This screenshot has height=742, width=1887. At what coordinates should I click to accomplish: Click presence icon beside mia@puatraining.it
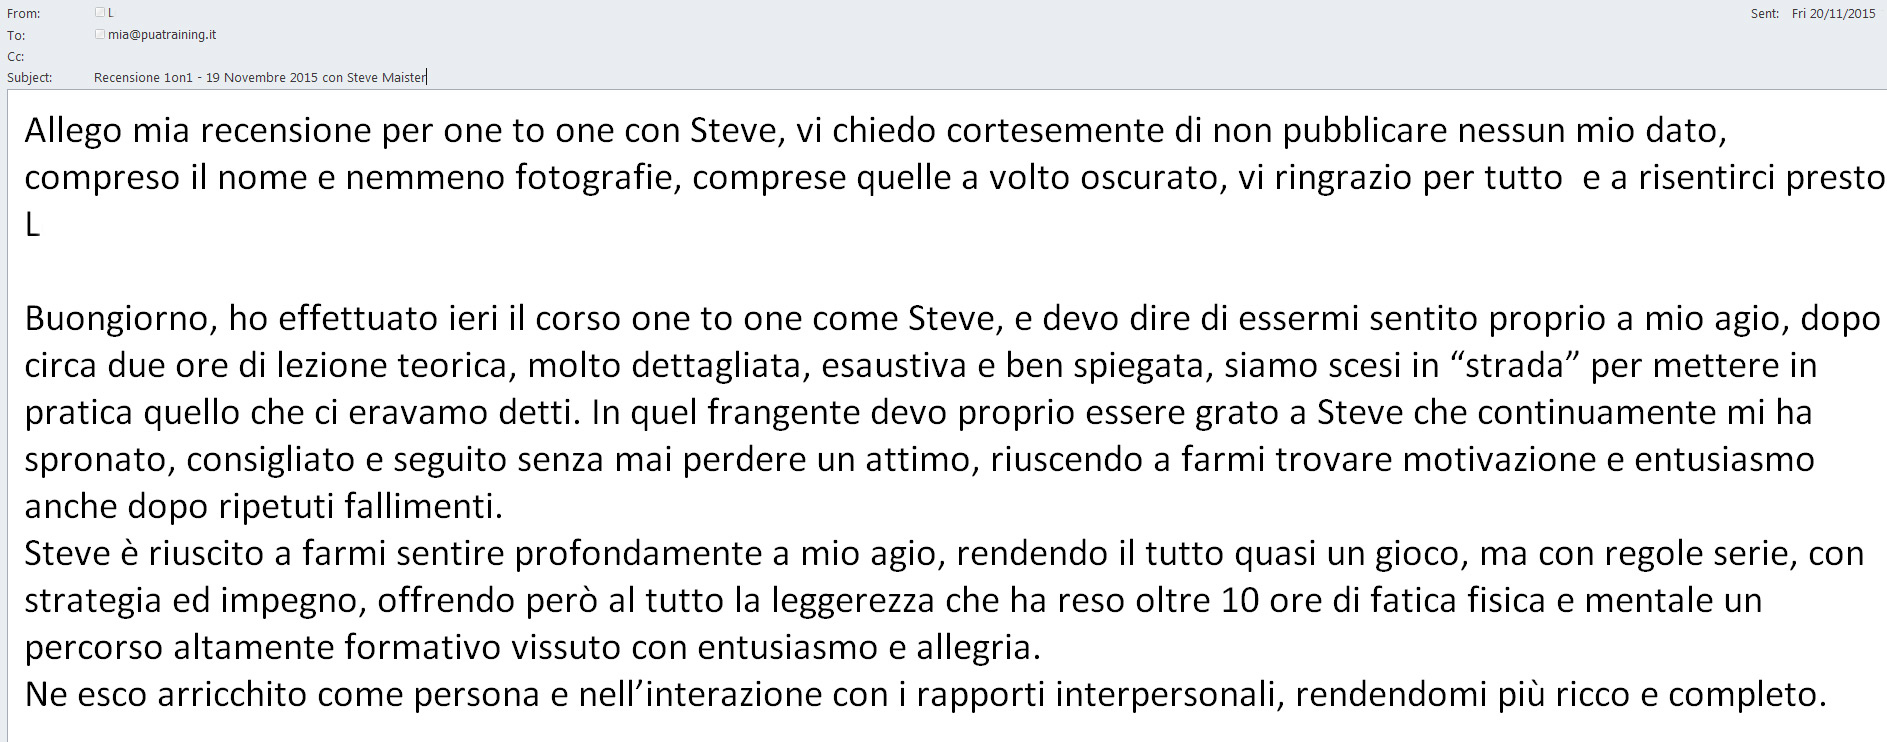[100, 34]
